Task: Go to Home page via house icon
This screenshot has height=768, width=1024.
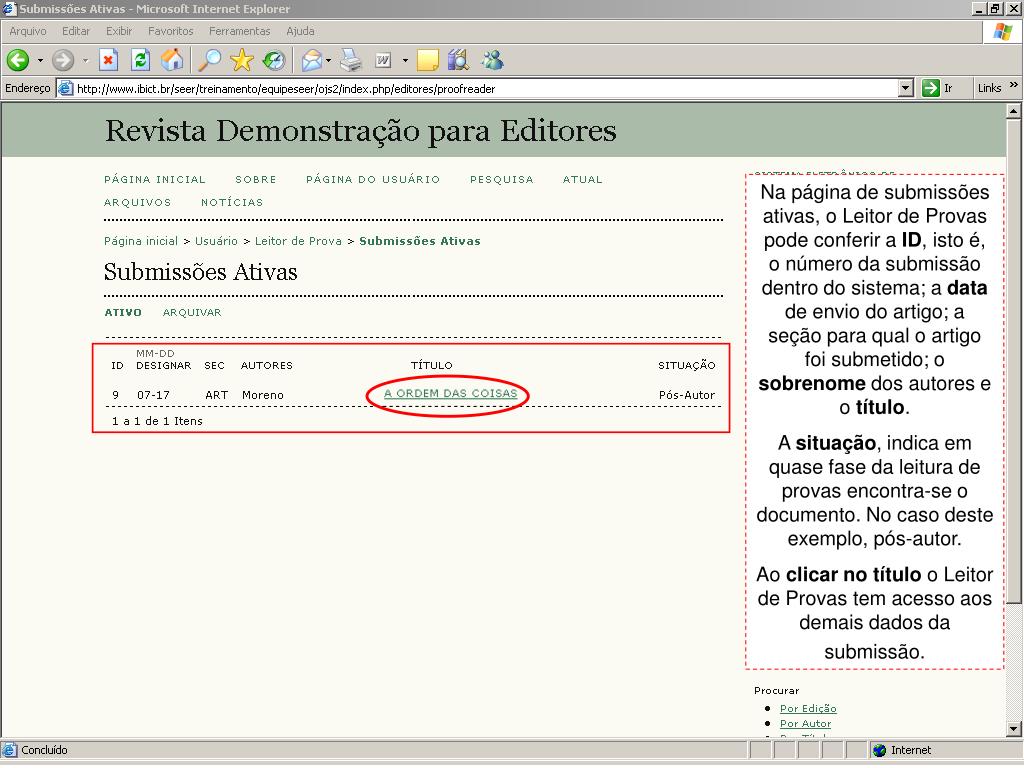Action: pos(172,60)
